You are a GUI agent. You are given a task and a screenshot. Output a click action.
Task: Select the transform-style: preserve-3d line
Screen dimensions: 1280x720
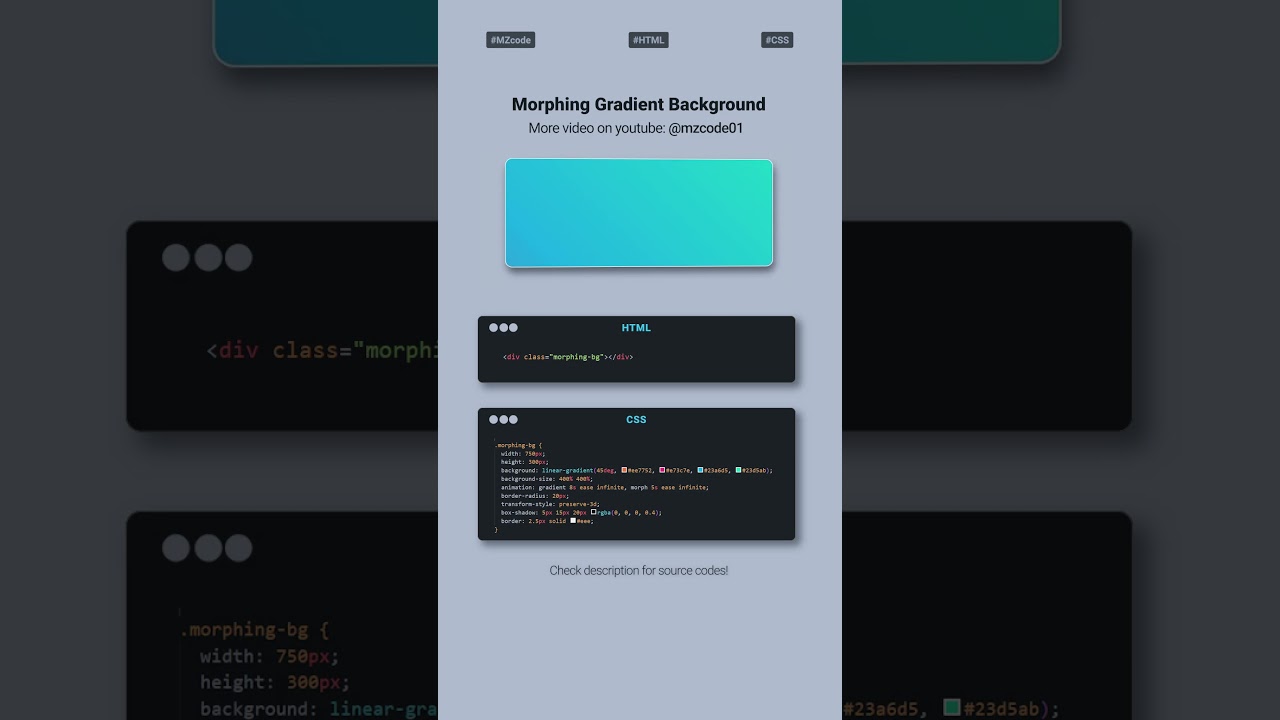click(x=550, y=504)
